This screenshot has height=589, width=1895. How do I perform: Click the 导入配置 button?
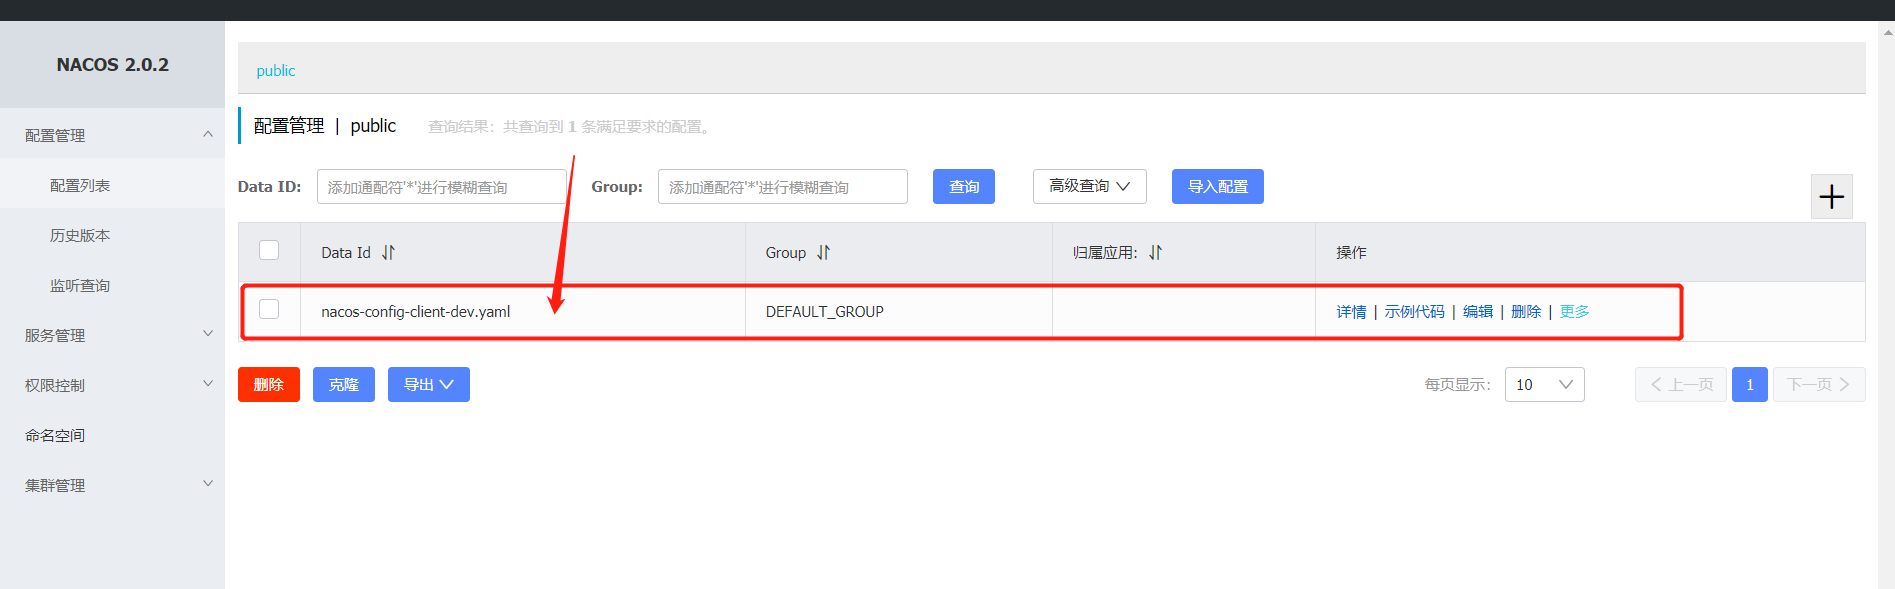click(x=1217, y=186)
